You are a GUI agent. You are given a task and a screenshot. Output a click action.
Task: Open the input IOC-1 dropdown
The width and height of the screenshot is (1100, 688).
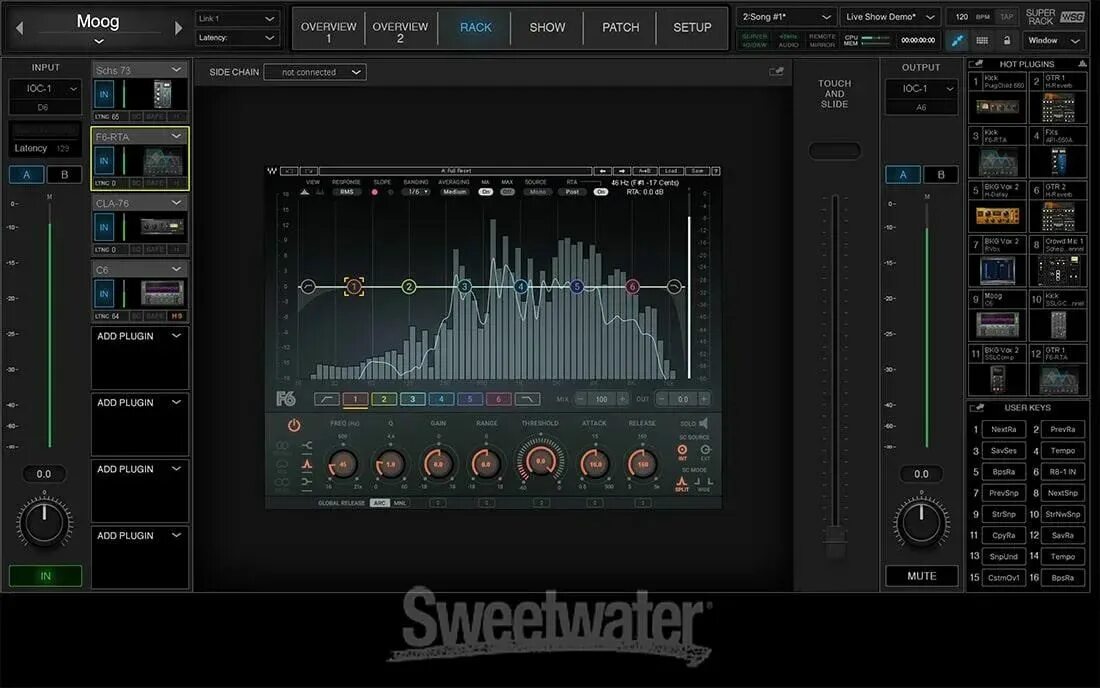[x=45, y=89]
